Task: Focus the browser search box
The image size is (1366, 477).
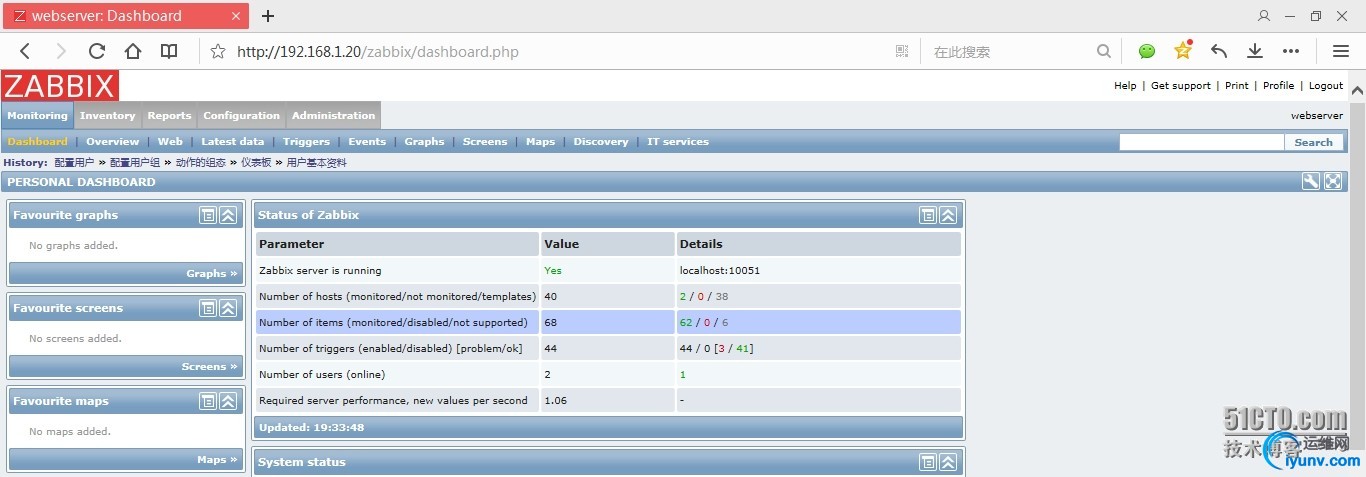Action: coord(1010,51)
